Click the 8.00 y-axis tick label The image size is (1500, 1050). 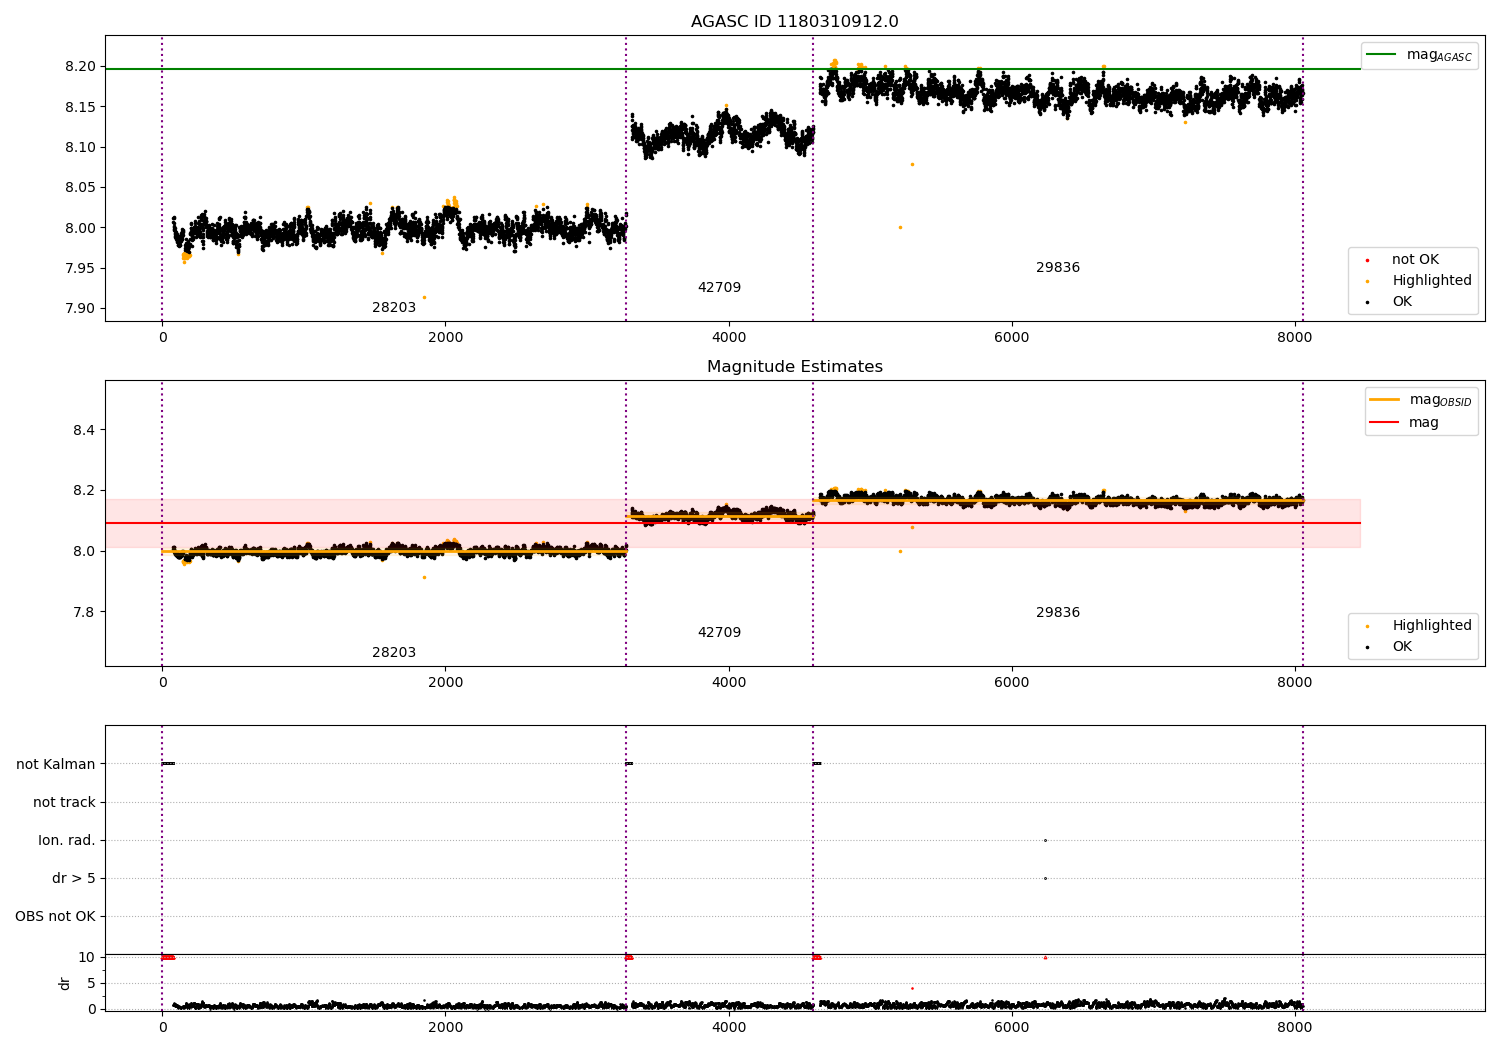pyautogui.click(x=81, y=228)
